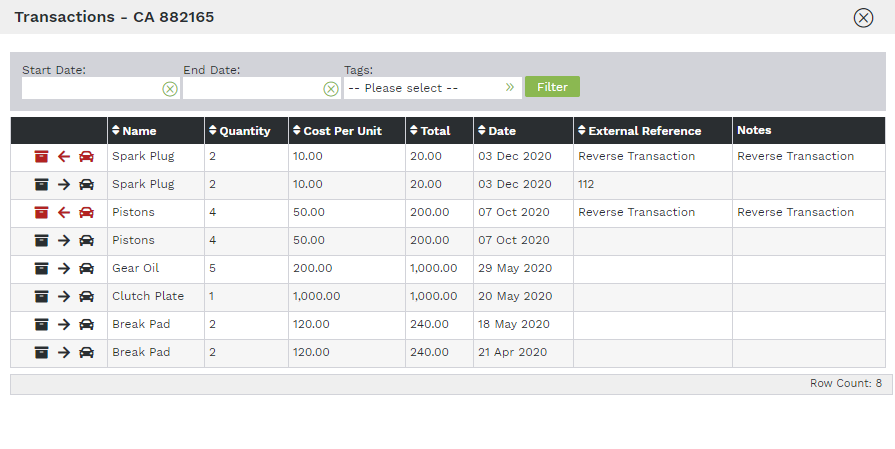
Task: Clear the End Date field icon
Action: tap(331, 89)
